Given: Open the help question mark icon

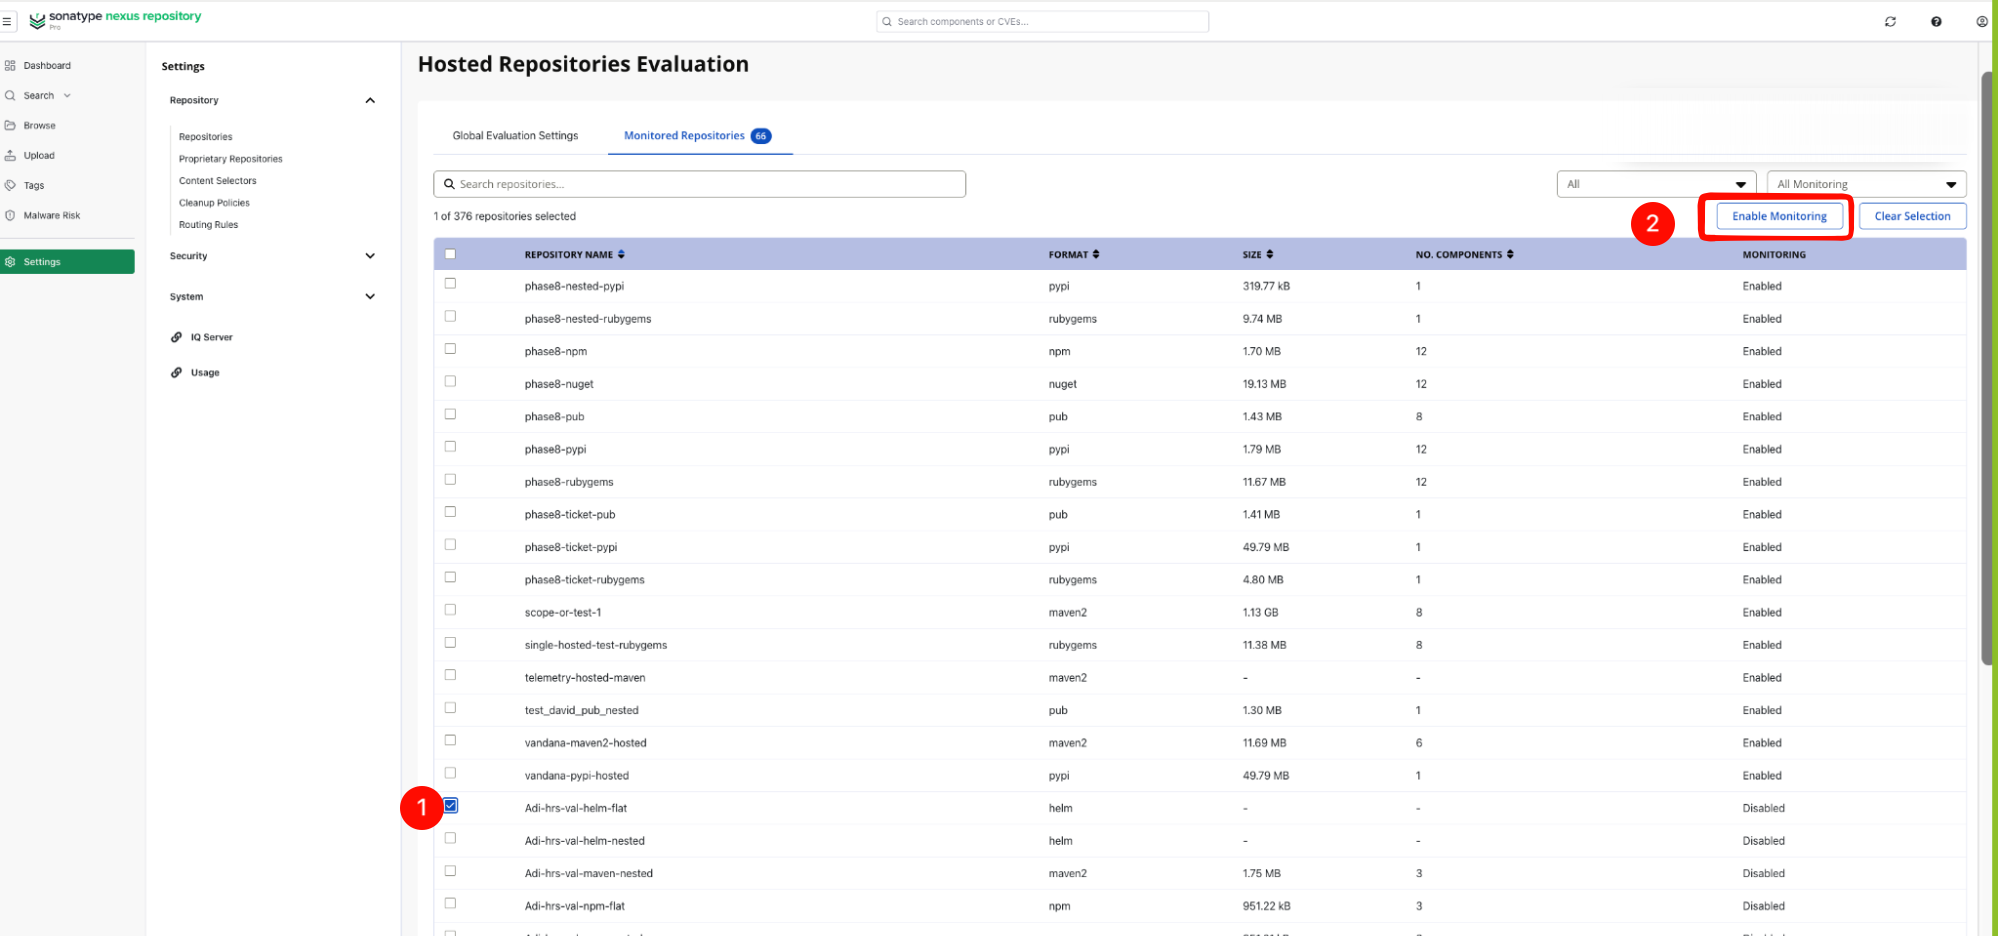Looking at the screenshot, I should (1936, 21).
